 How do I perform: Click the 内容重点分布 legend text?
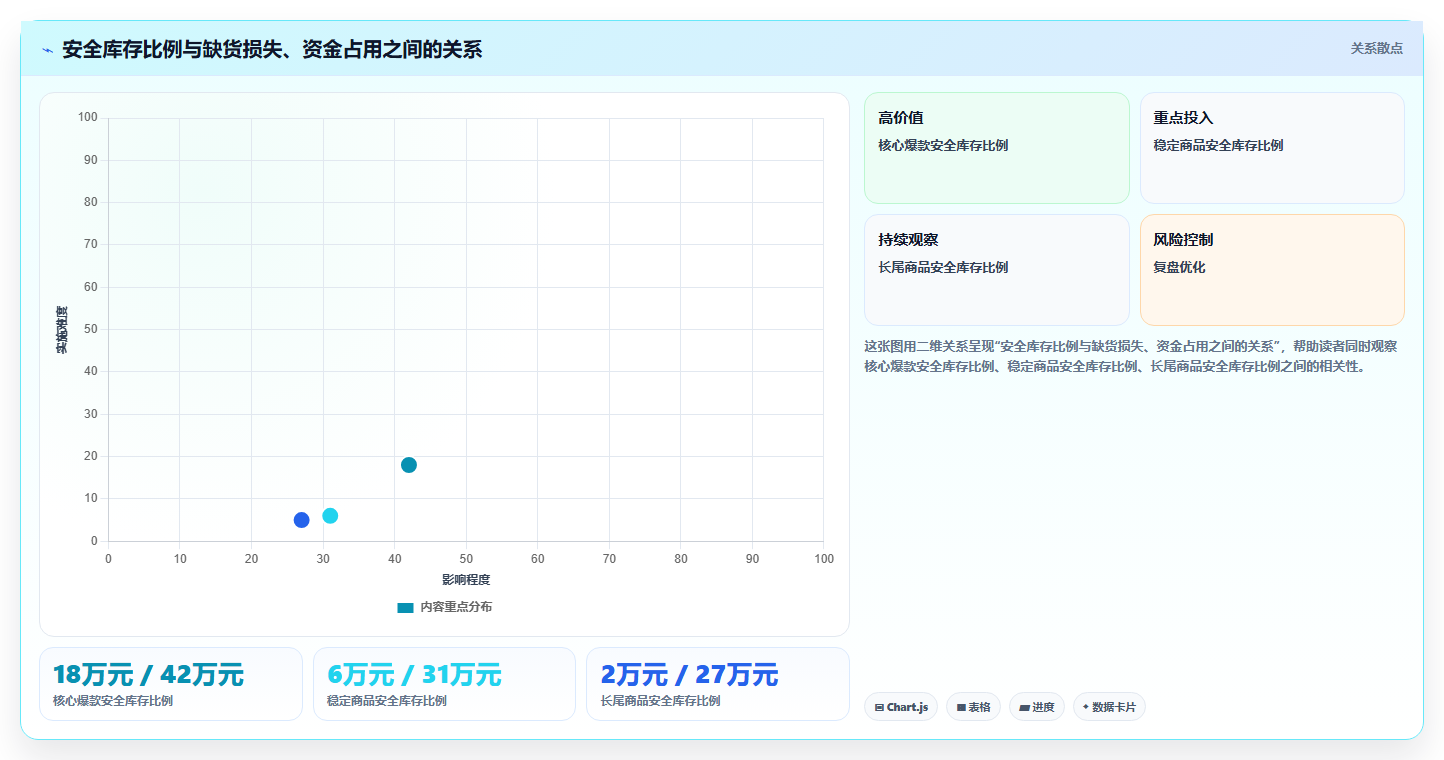click(456, 607)
